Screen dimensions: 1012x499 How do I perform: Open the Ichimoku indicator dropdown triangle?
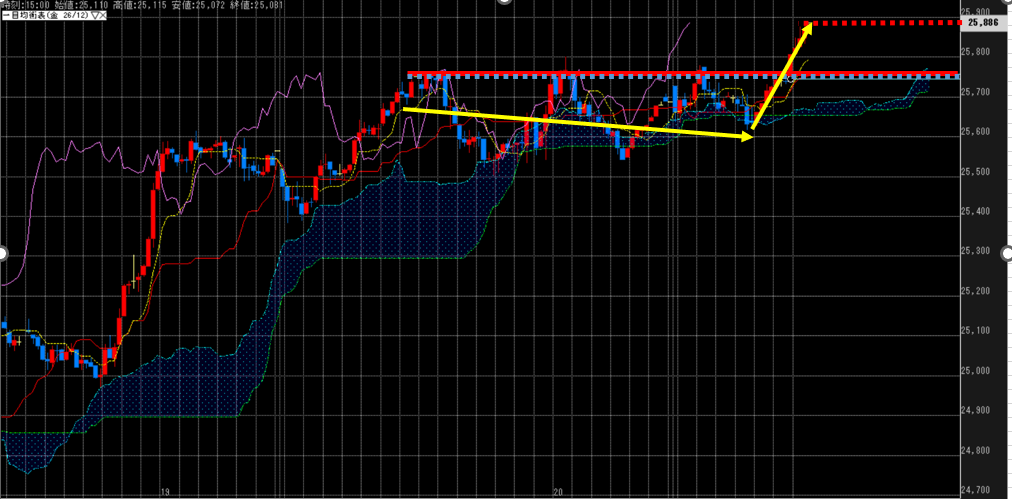93,17
